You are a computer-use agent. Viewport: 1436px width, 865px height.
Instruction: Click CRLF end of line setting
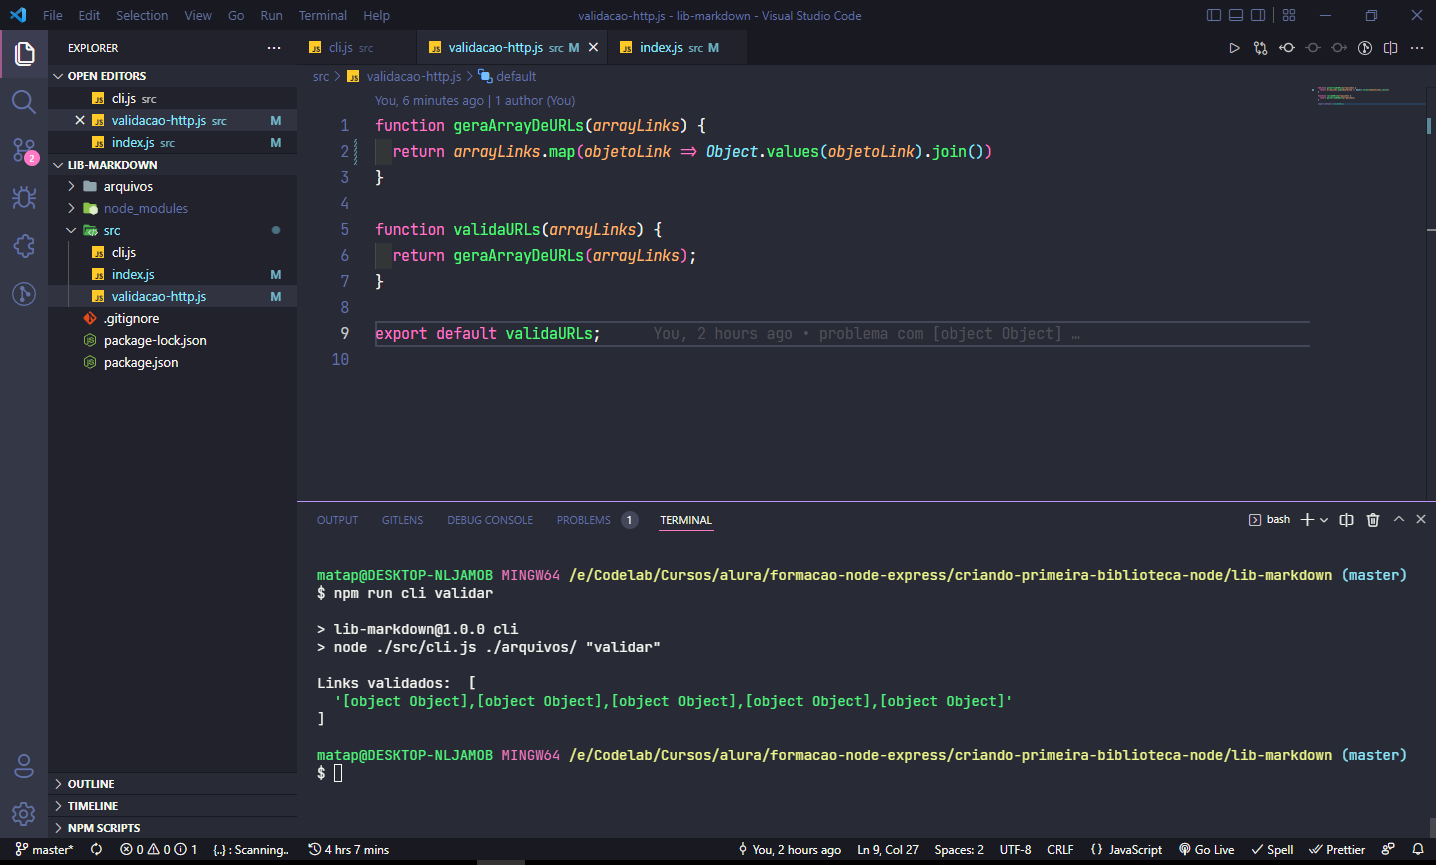point(1060,849)
